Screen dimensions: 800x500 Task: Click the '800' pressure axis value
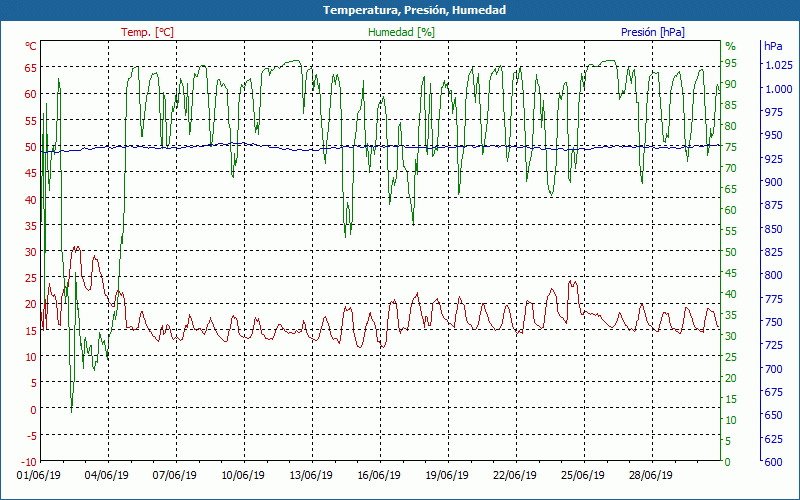[x=773, y=276]
